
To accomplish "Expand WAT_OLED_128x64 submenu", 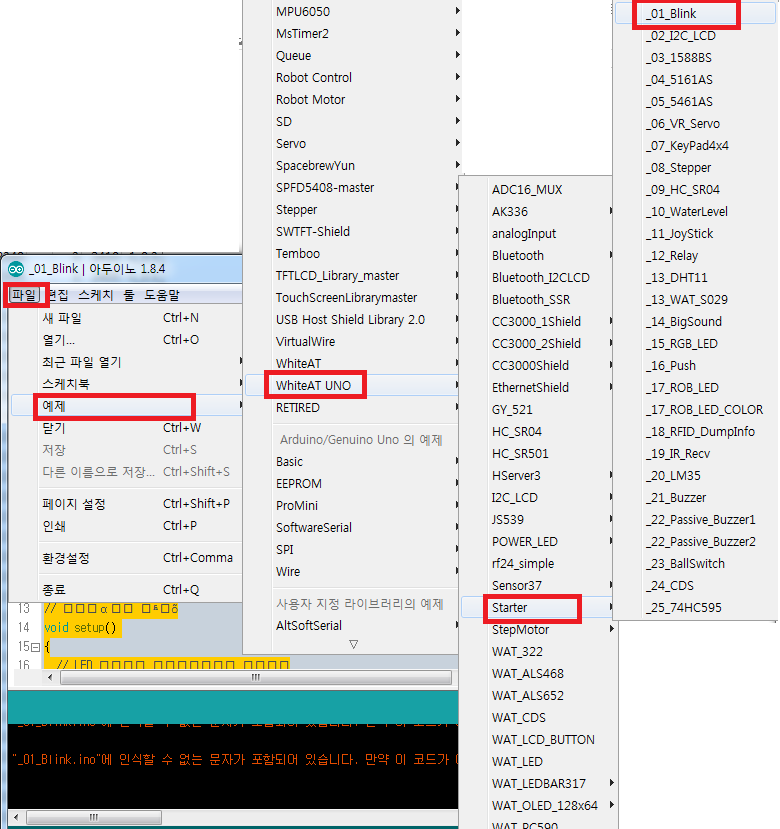I will click(x=539, y=805).
